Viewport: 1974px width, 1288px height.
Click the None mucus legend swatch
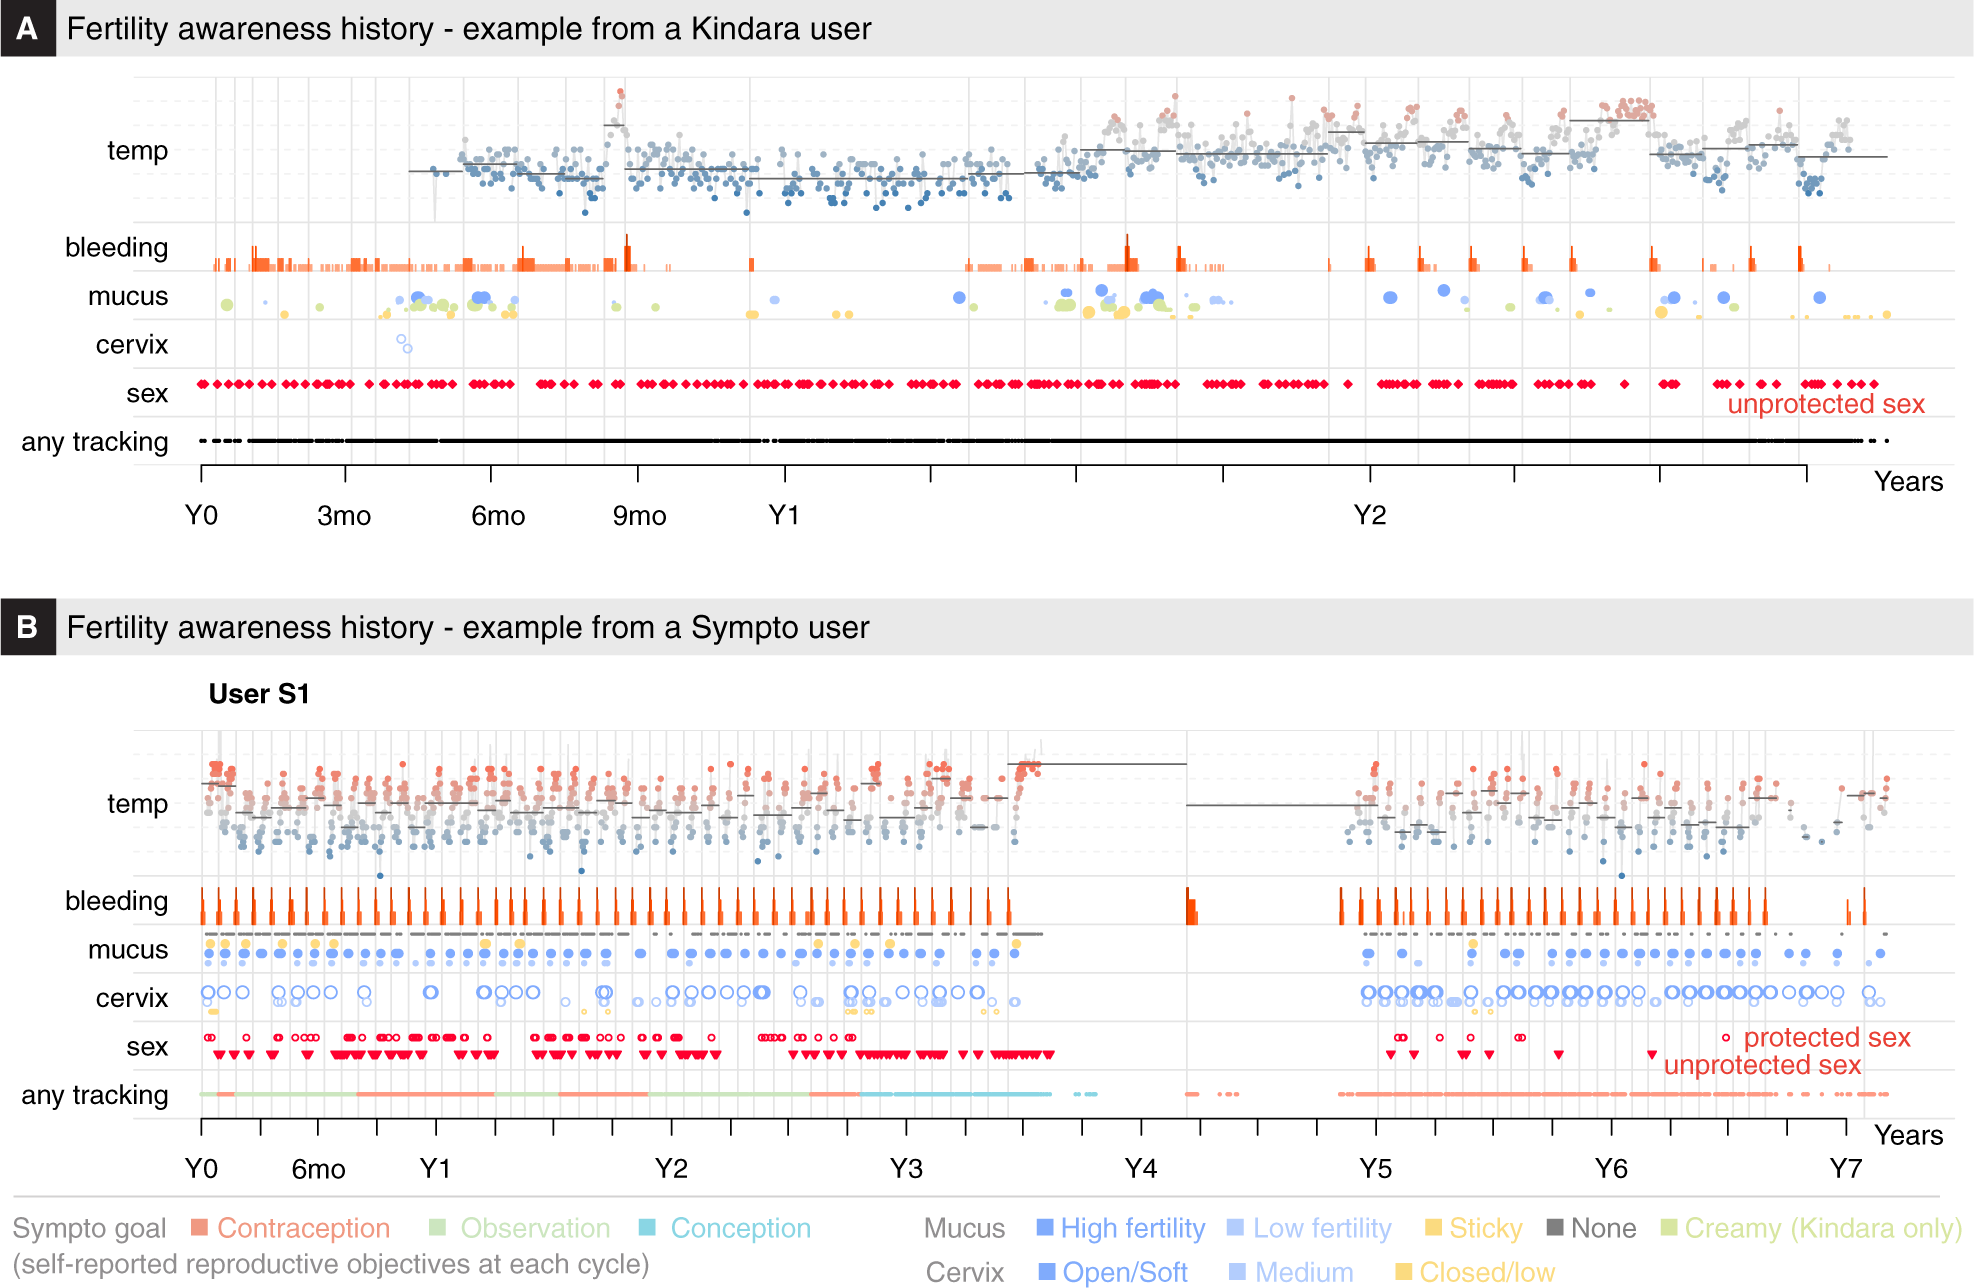click(x=1554, y=1227)
